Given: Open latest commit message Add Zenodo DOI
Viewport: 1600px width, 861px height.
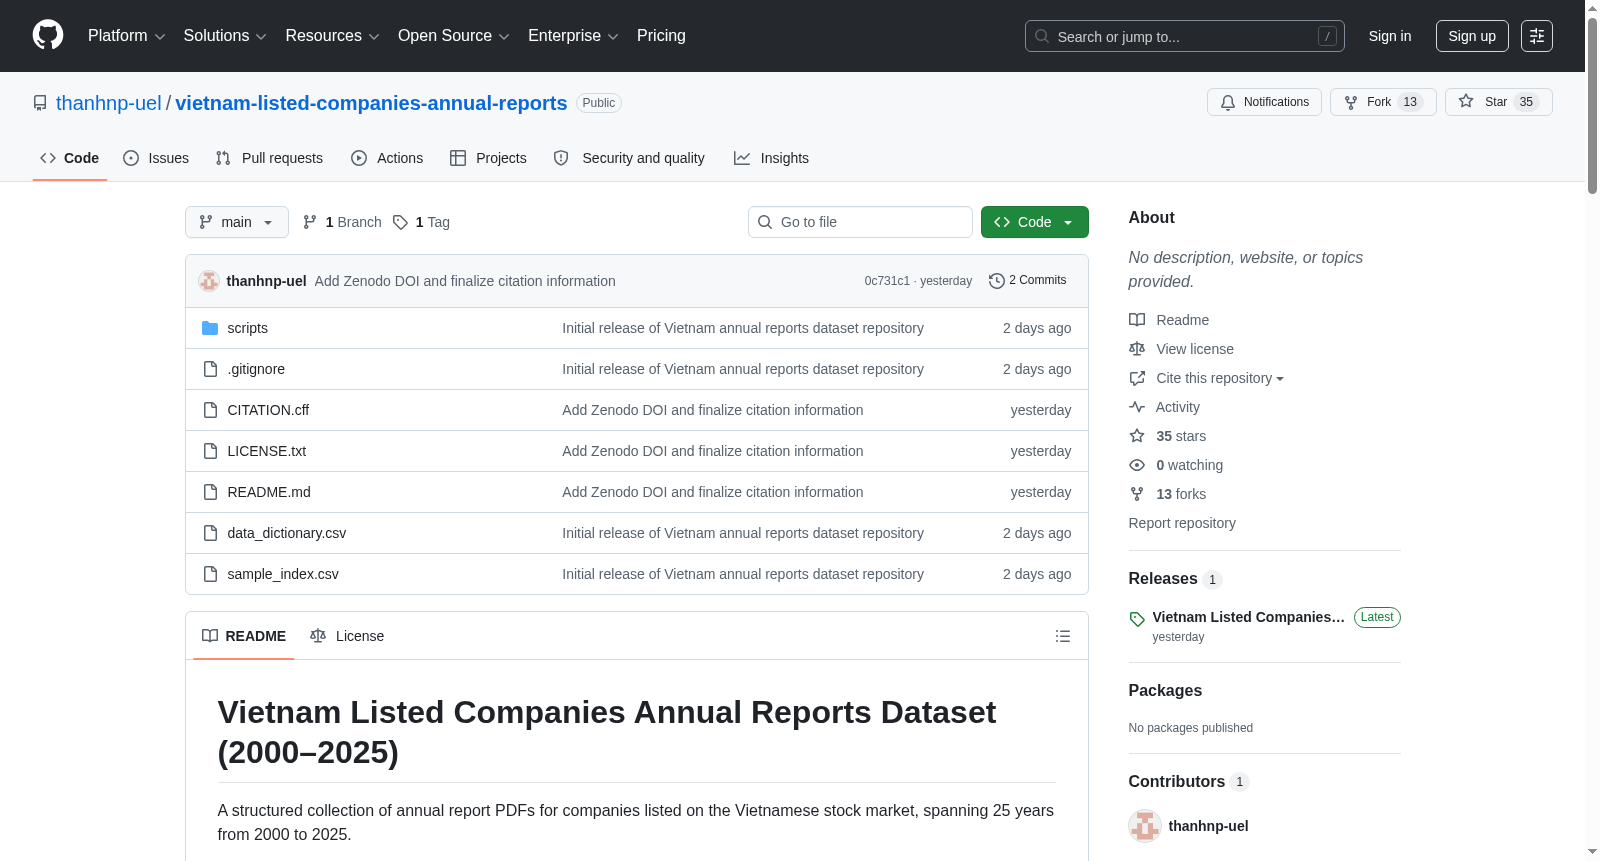Looking at the screenshot, I should pyautogui.click(x=465, y=281).
